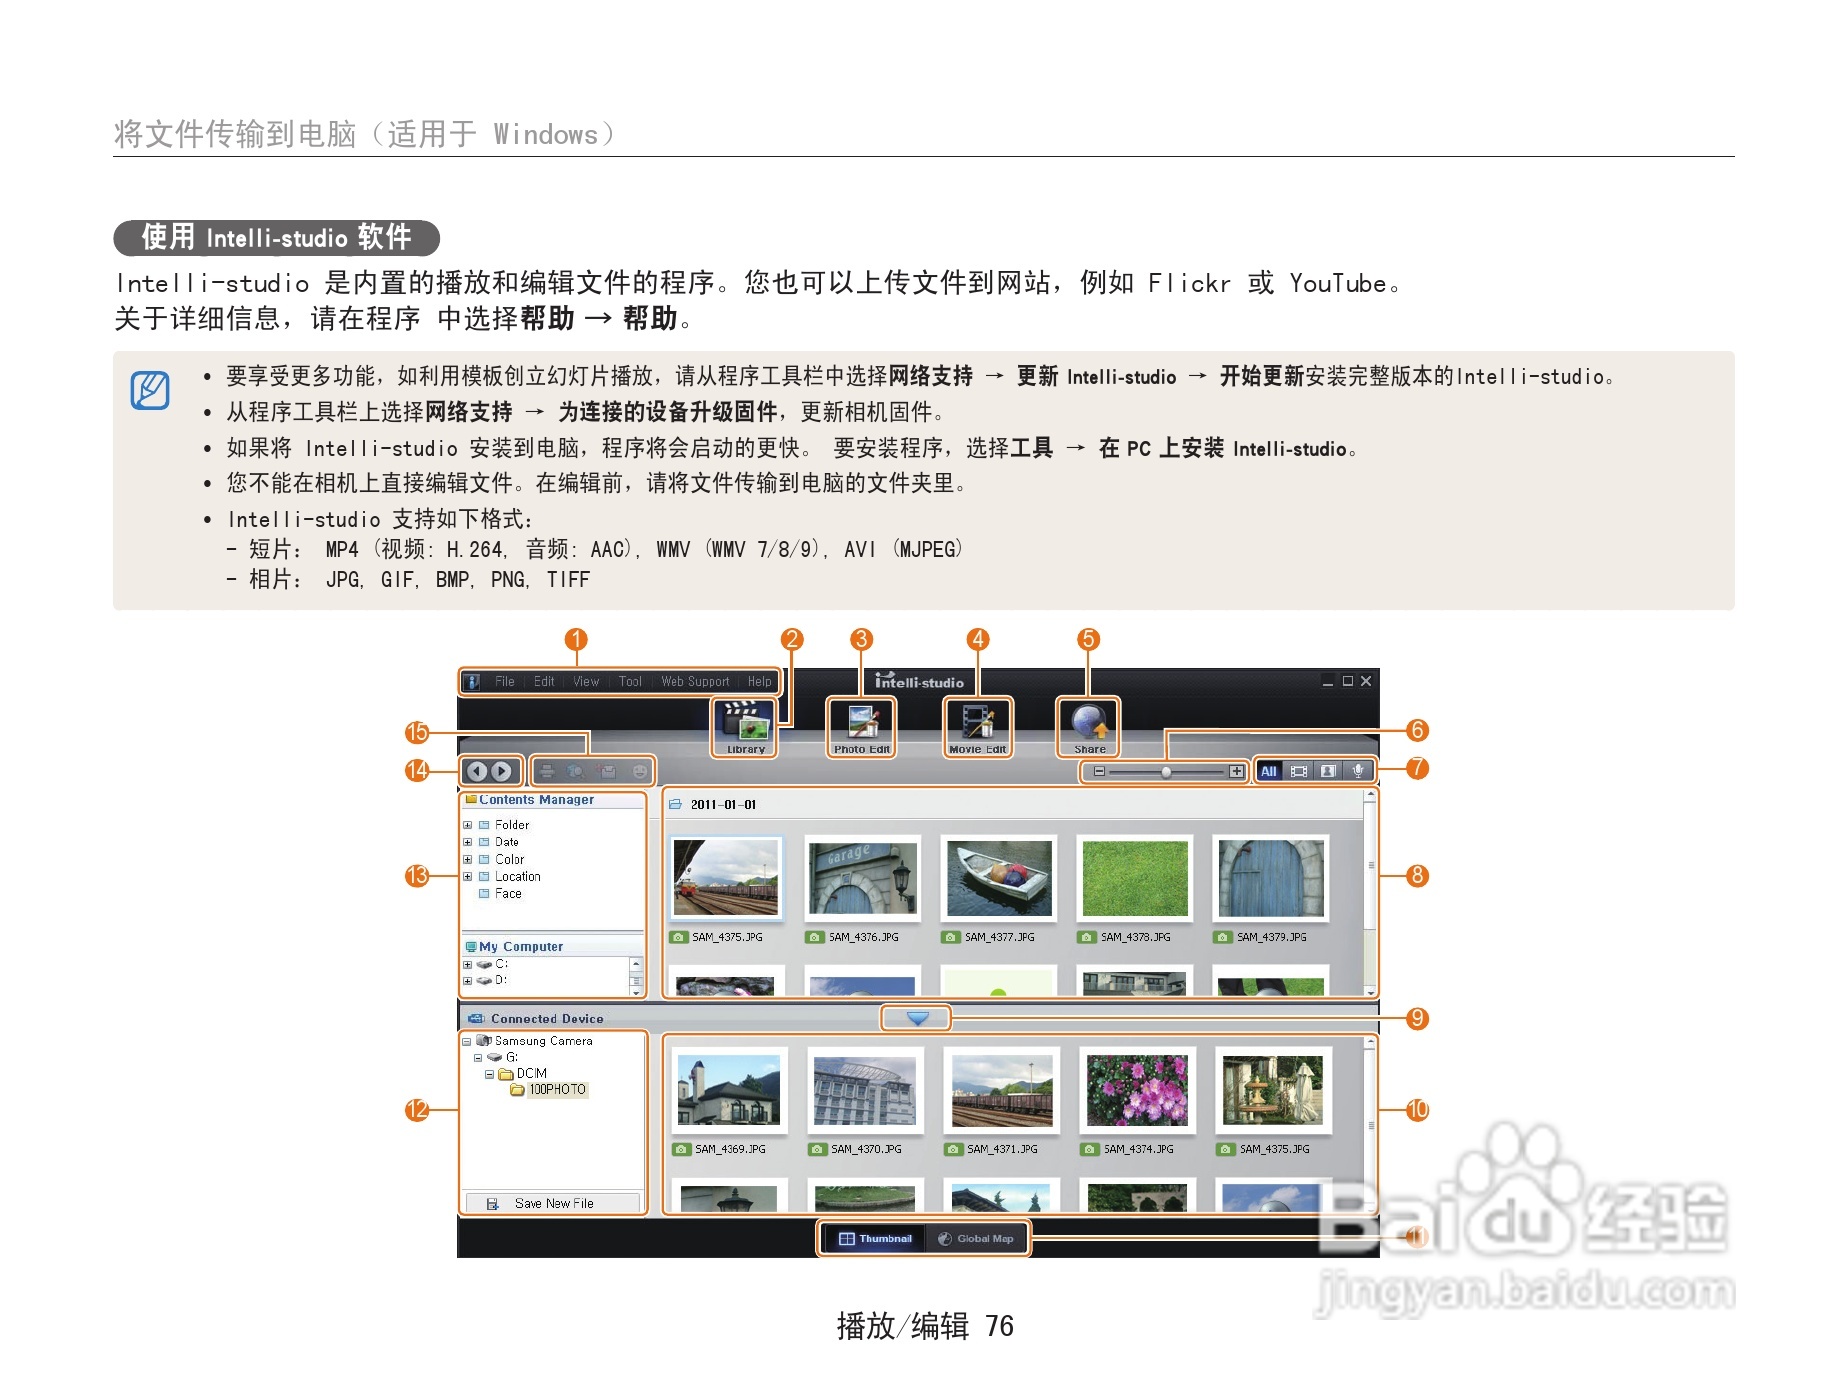Viewport: 1848px width, 1395px height.
Task: Open the Library mode icon
Action: [x=745, y=727]
